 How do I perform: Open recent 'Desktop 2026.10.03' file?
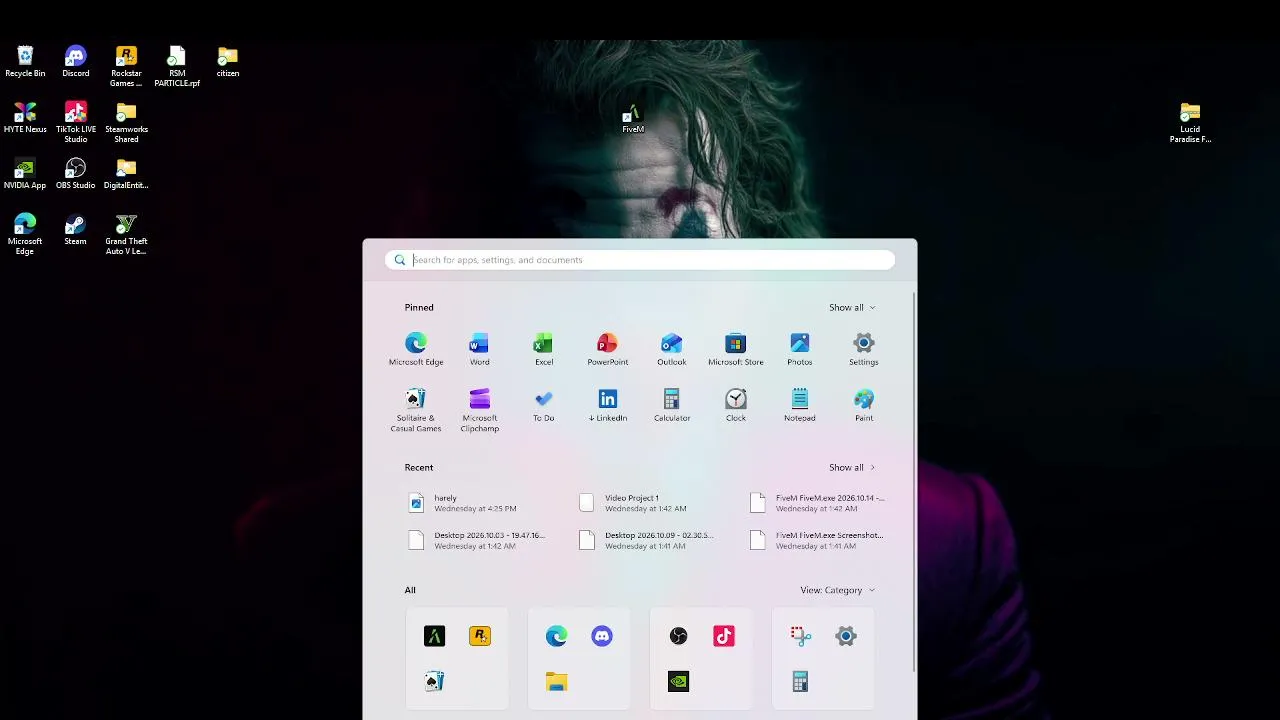pos(476,540)
